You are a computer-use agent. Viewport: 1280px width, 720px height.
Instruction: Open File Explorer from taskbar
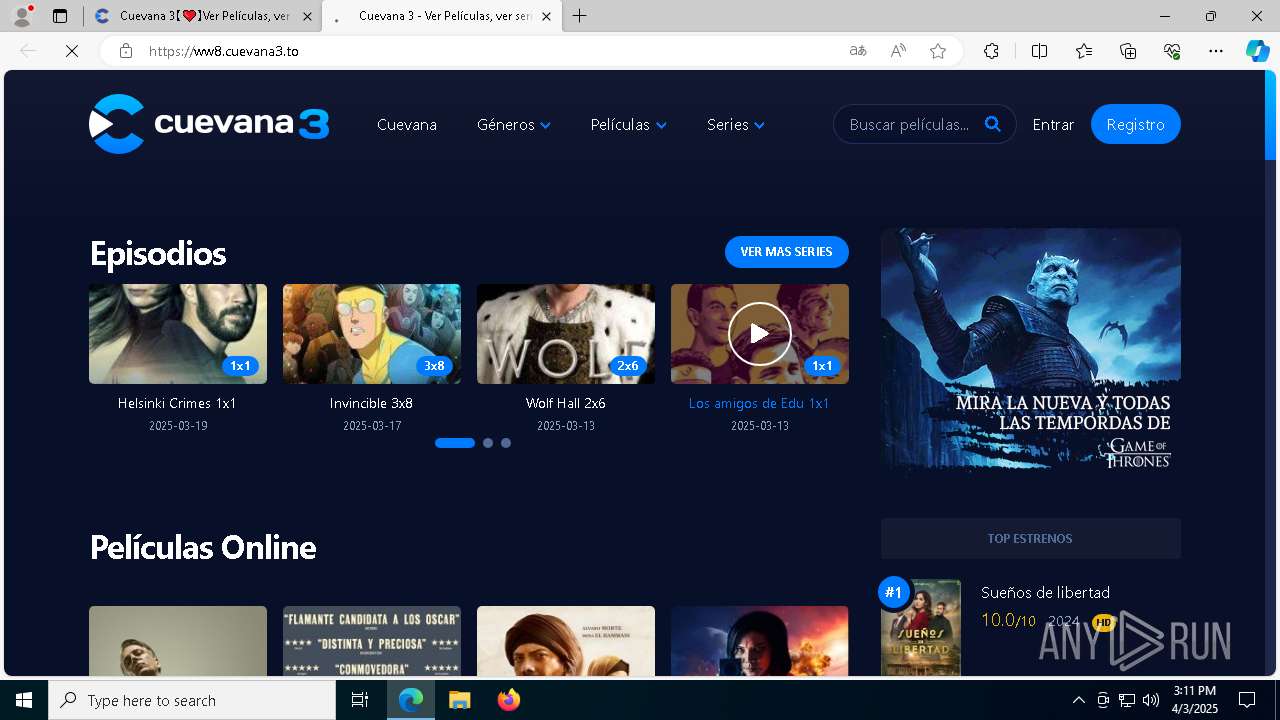pyautogui.click(x=459, y=700)
